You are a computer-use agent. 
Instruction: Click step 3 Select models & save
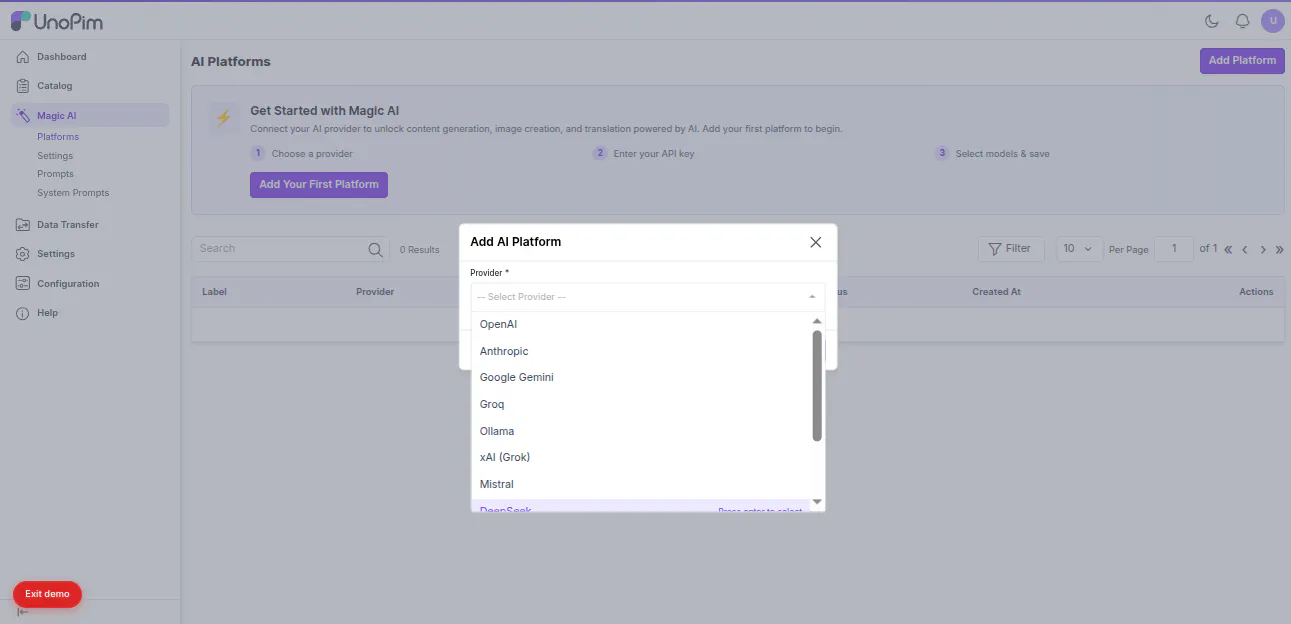992,154
